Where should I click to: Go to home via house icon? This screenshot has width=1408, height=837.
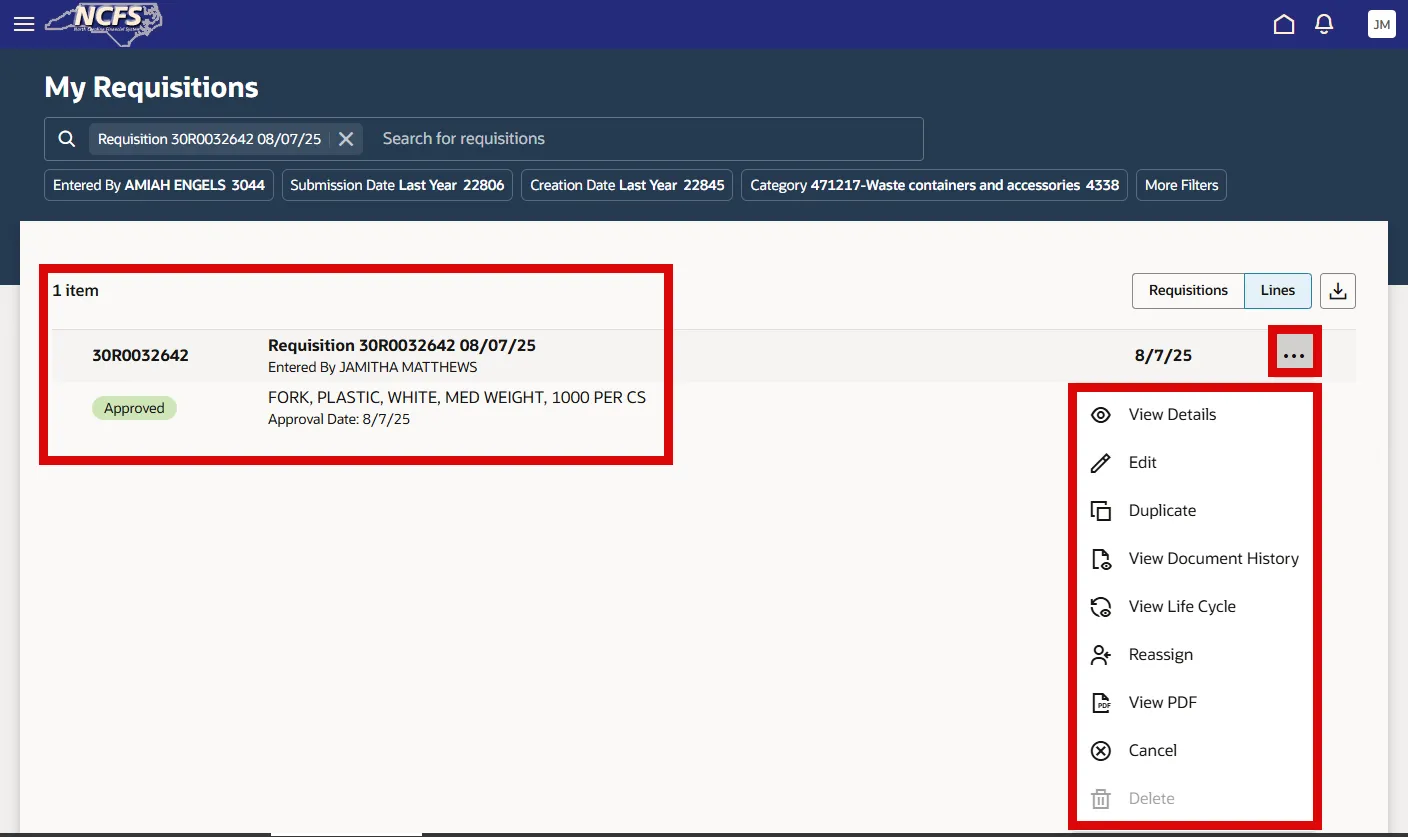click(x=1284, y=24)
